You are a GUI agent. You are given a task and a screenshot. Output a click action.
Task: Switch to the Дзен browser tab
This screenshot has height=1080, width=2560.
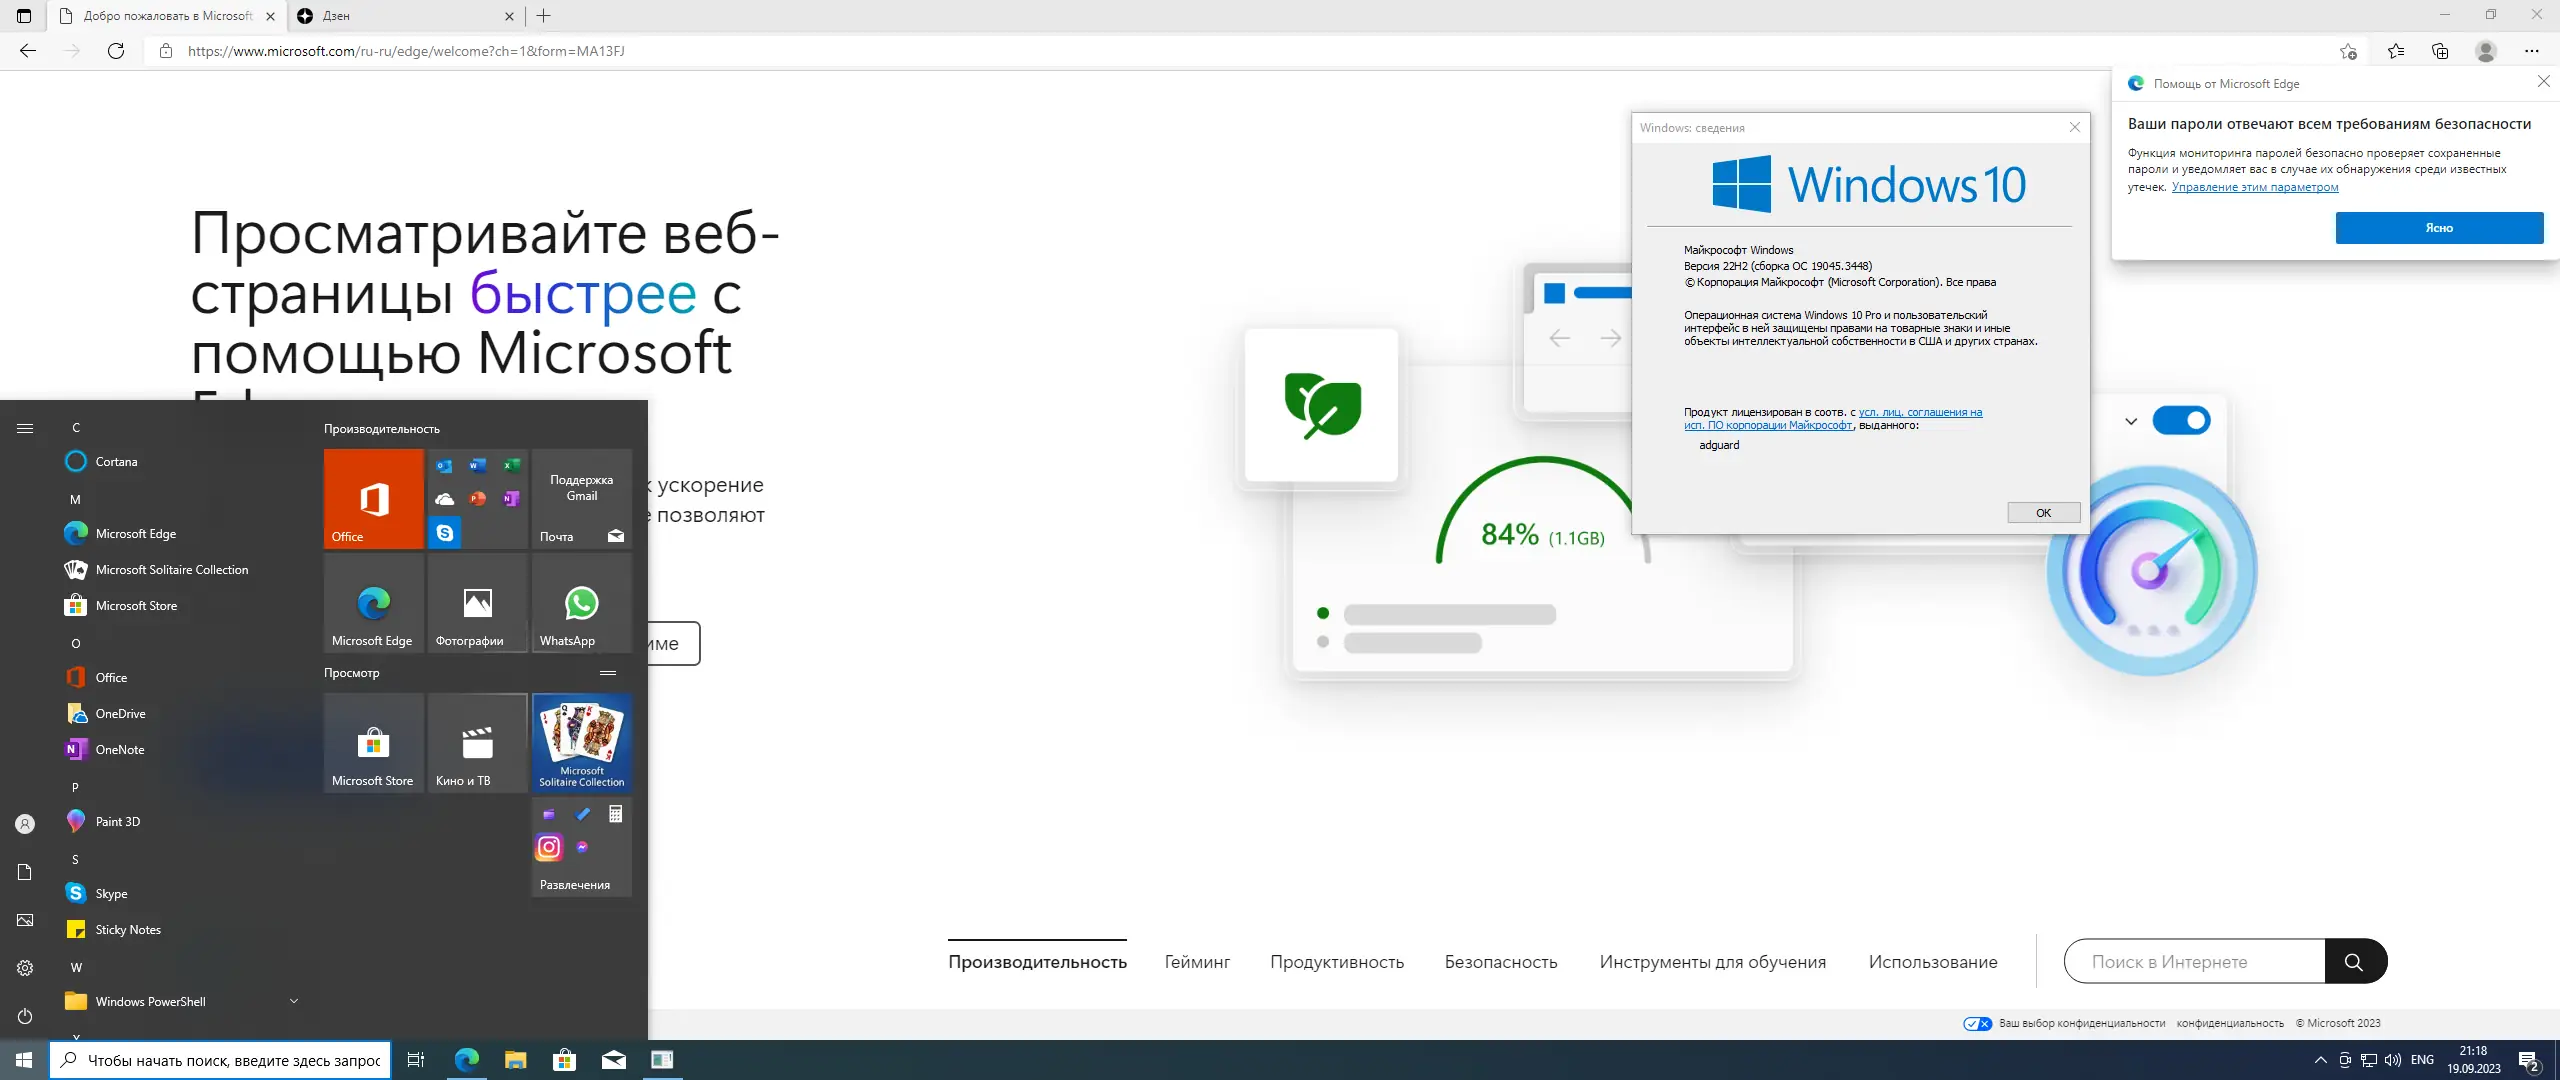click(x=337, y=16)
